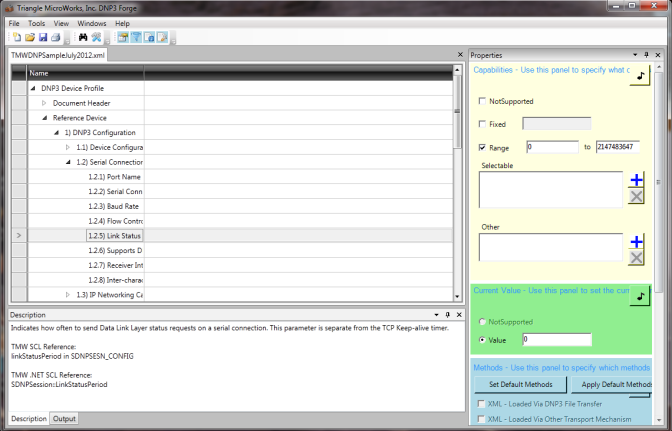Screen dimensions: 672x431
Task: Click the Set Default Methods button
Action: pos(520,384)
